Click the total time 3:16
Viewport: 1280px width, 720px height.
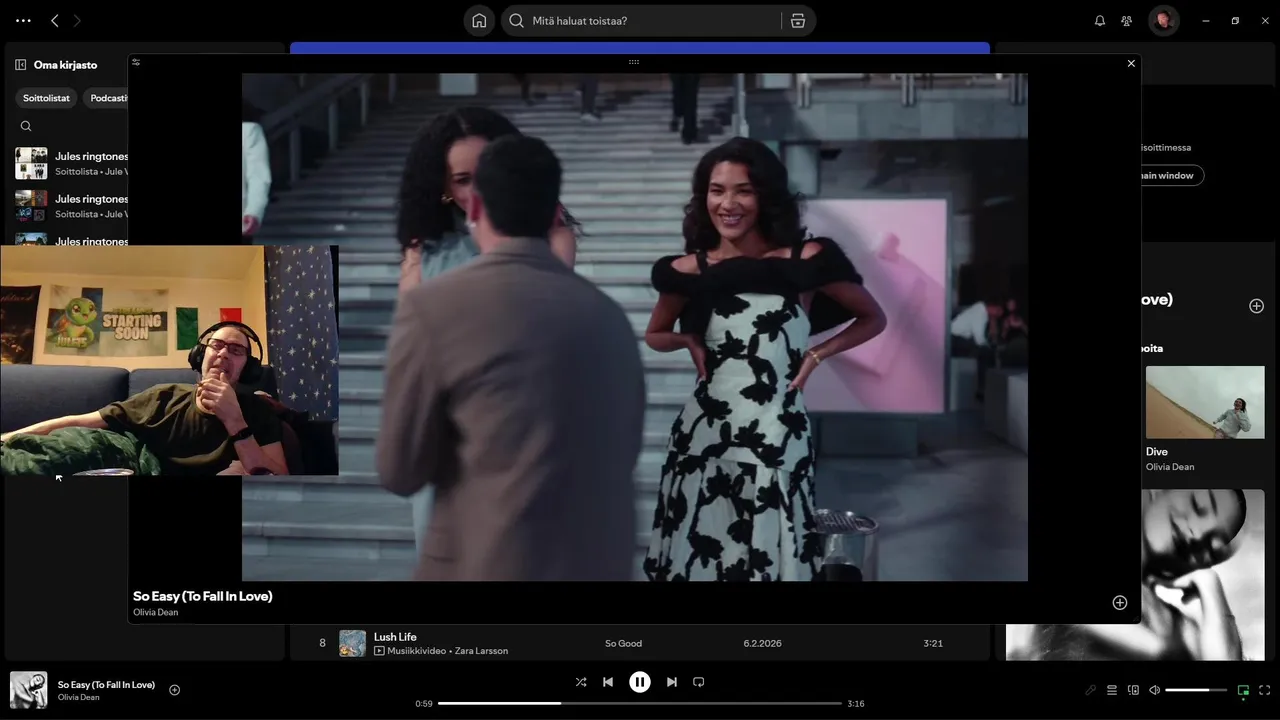click(856, 703)
